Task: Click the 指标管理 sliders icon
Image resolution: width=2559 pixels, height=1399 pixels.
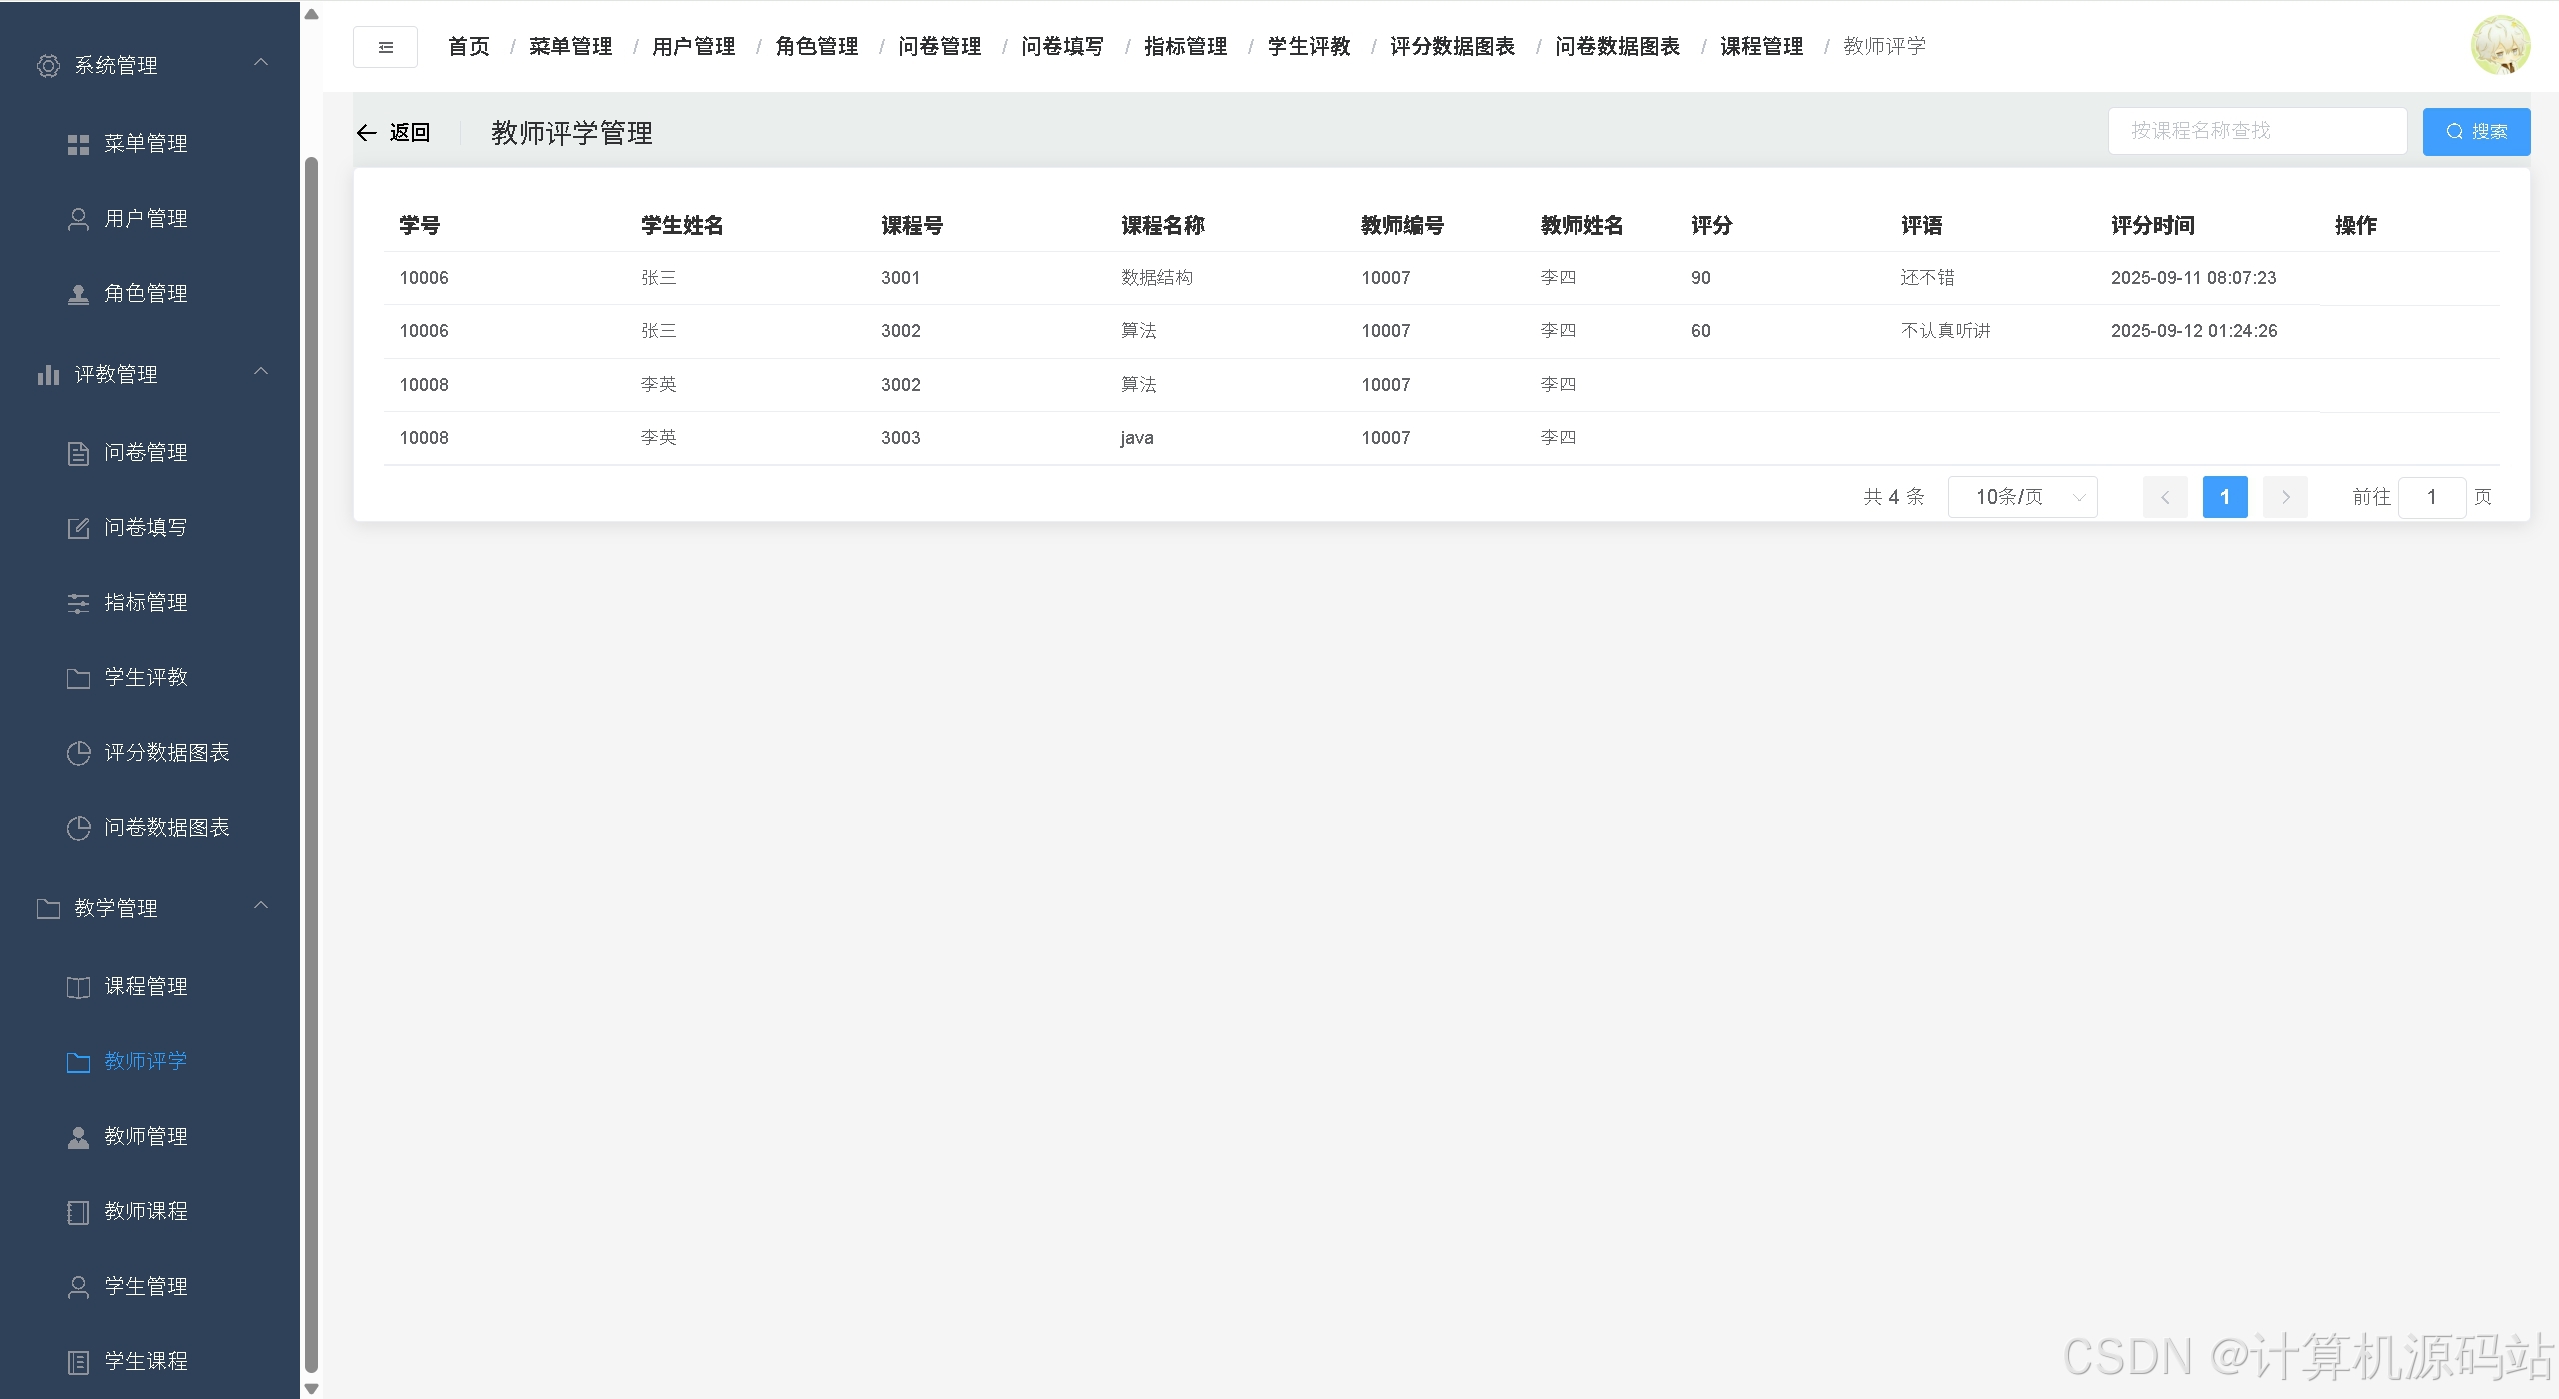Action: coord(78,603)
